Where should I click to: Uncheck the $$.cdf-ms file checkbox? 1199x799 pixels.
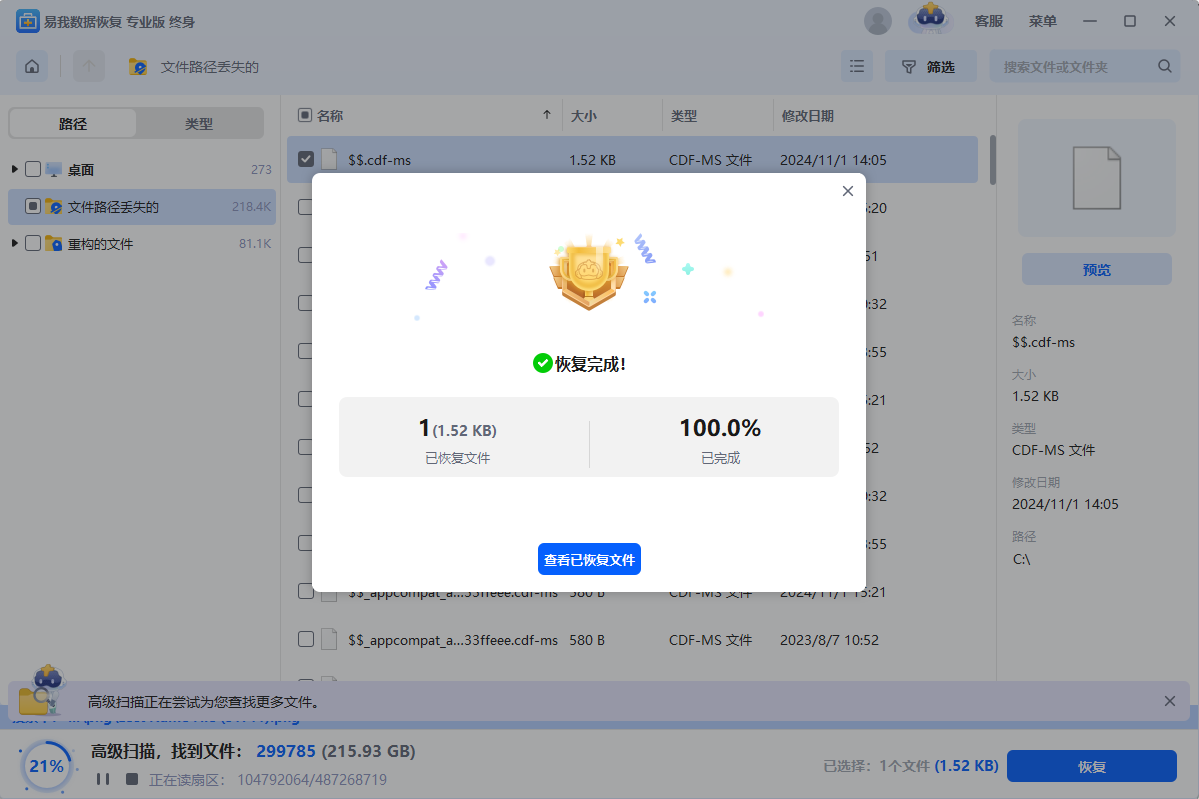point(306,159)
